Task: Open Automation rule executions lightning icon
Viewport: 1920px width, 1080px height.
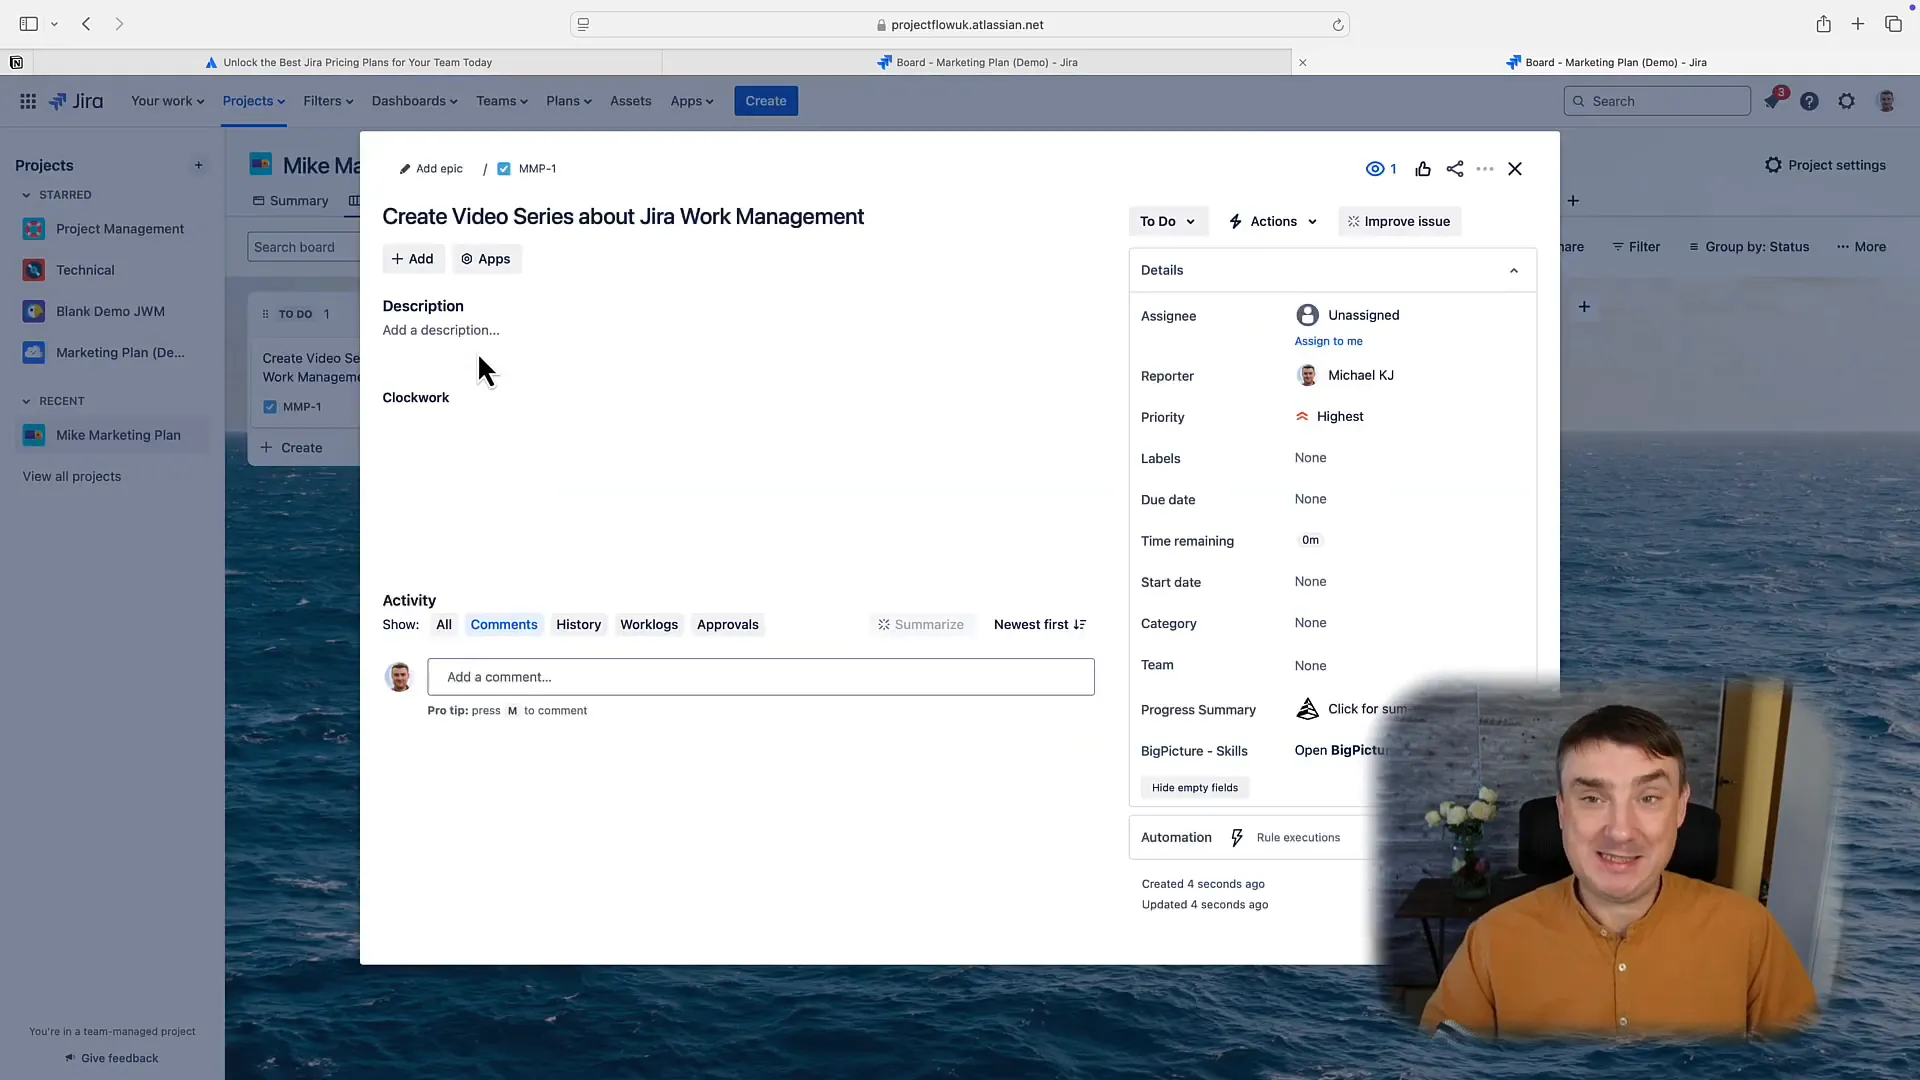Action: coord(1237,838)
